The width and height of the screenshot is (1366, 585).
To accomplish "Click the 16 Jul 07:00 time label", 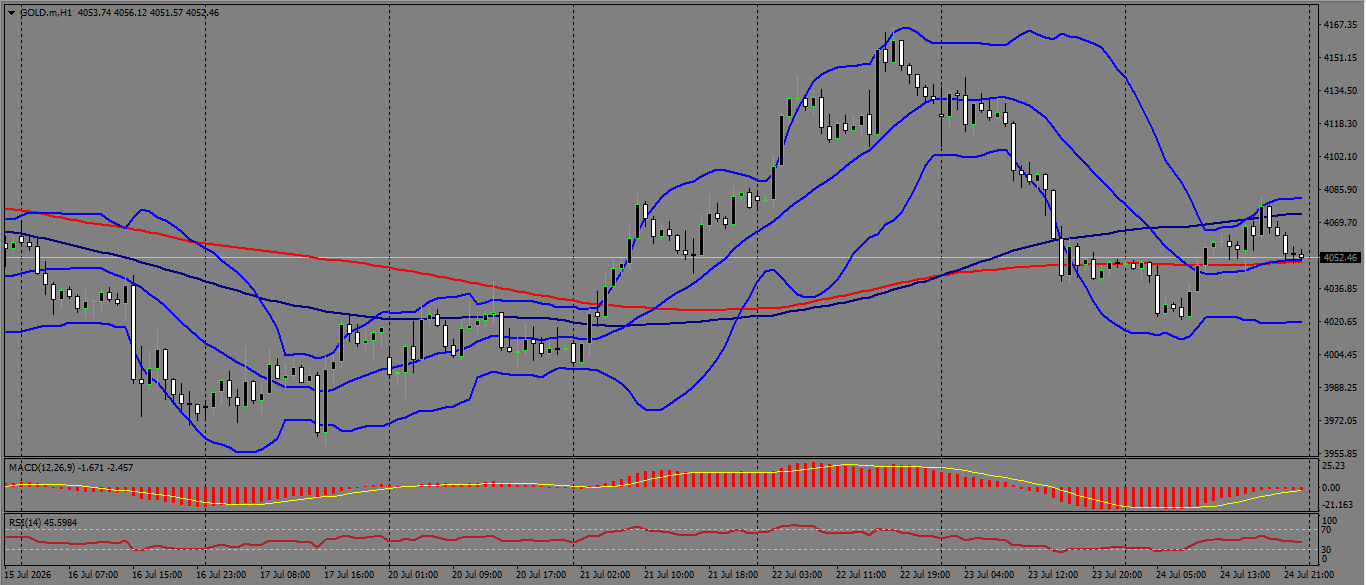I will tap(95, 576).
